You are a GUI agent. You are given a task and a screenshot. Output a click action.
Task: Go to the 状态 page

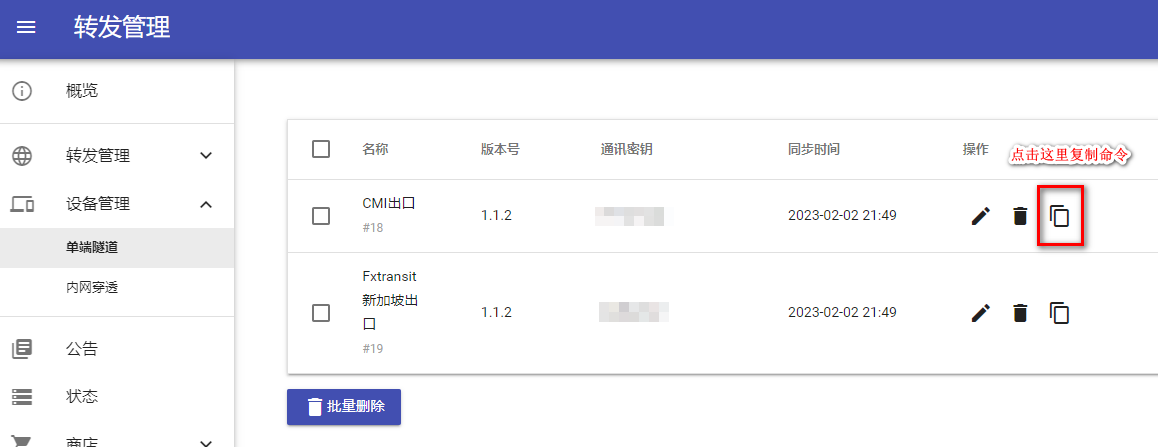[117, 397]
